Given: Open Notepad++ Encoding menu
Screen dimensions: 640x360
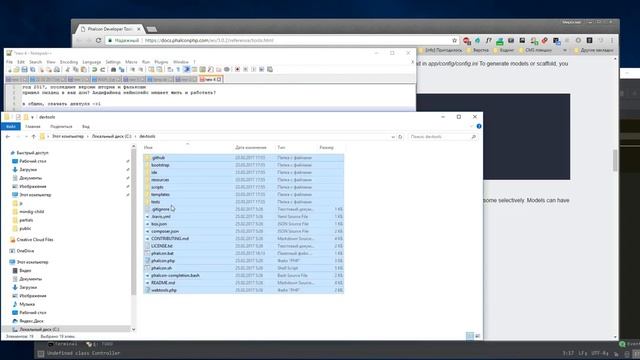Looking at the screenshot, I should click(x=69, y=62).
